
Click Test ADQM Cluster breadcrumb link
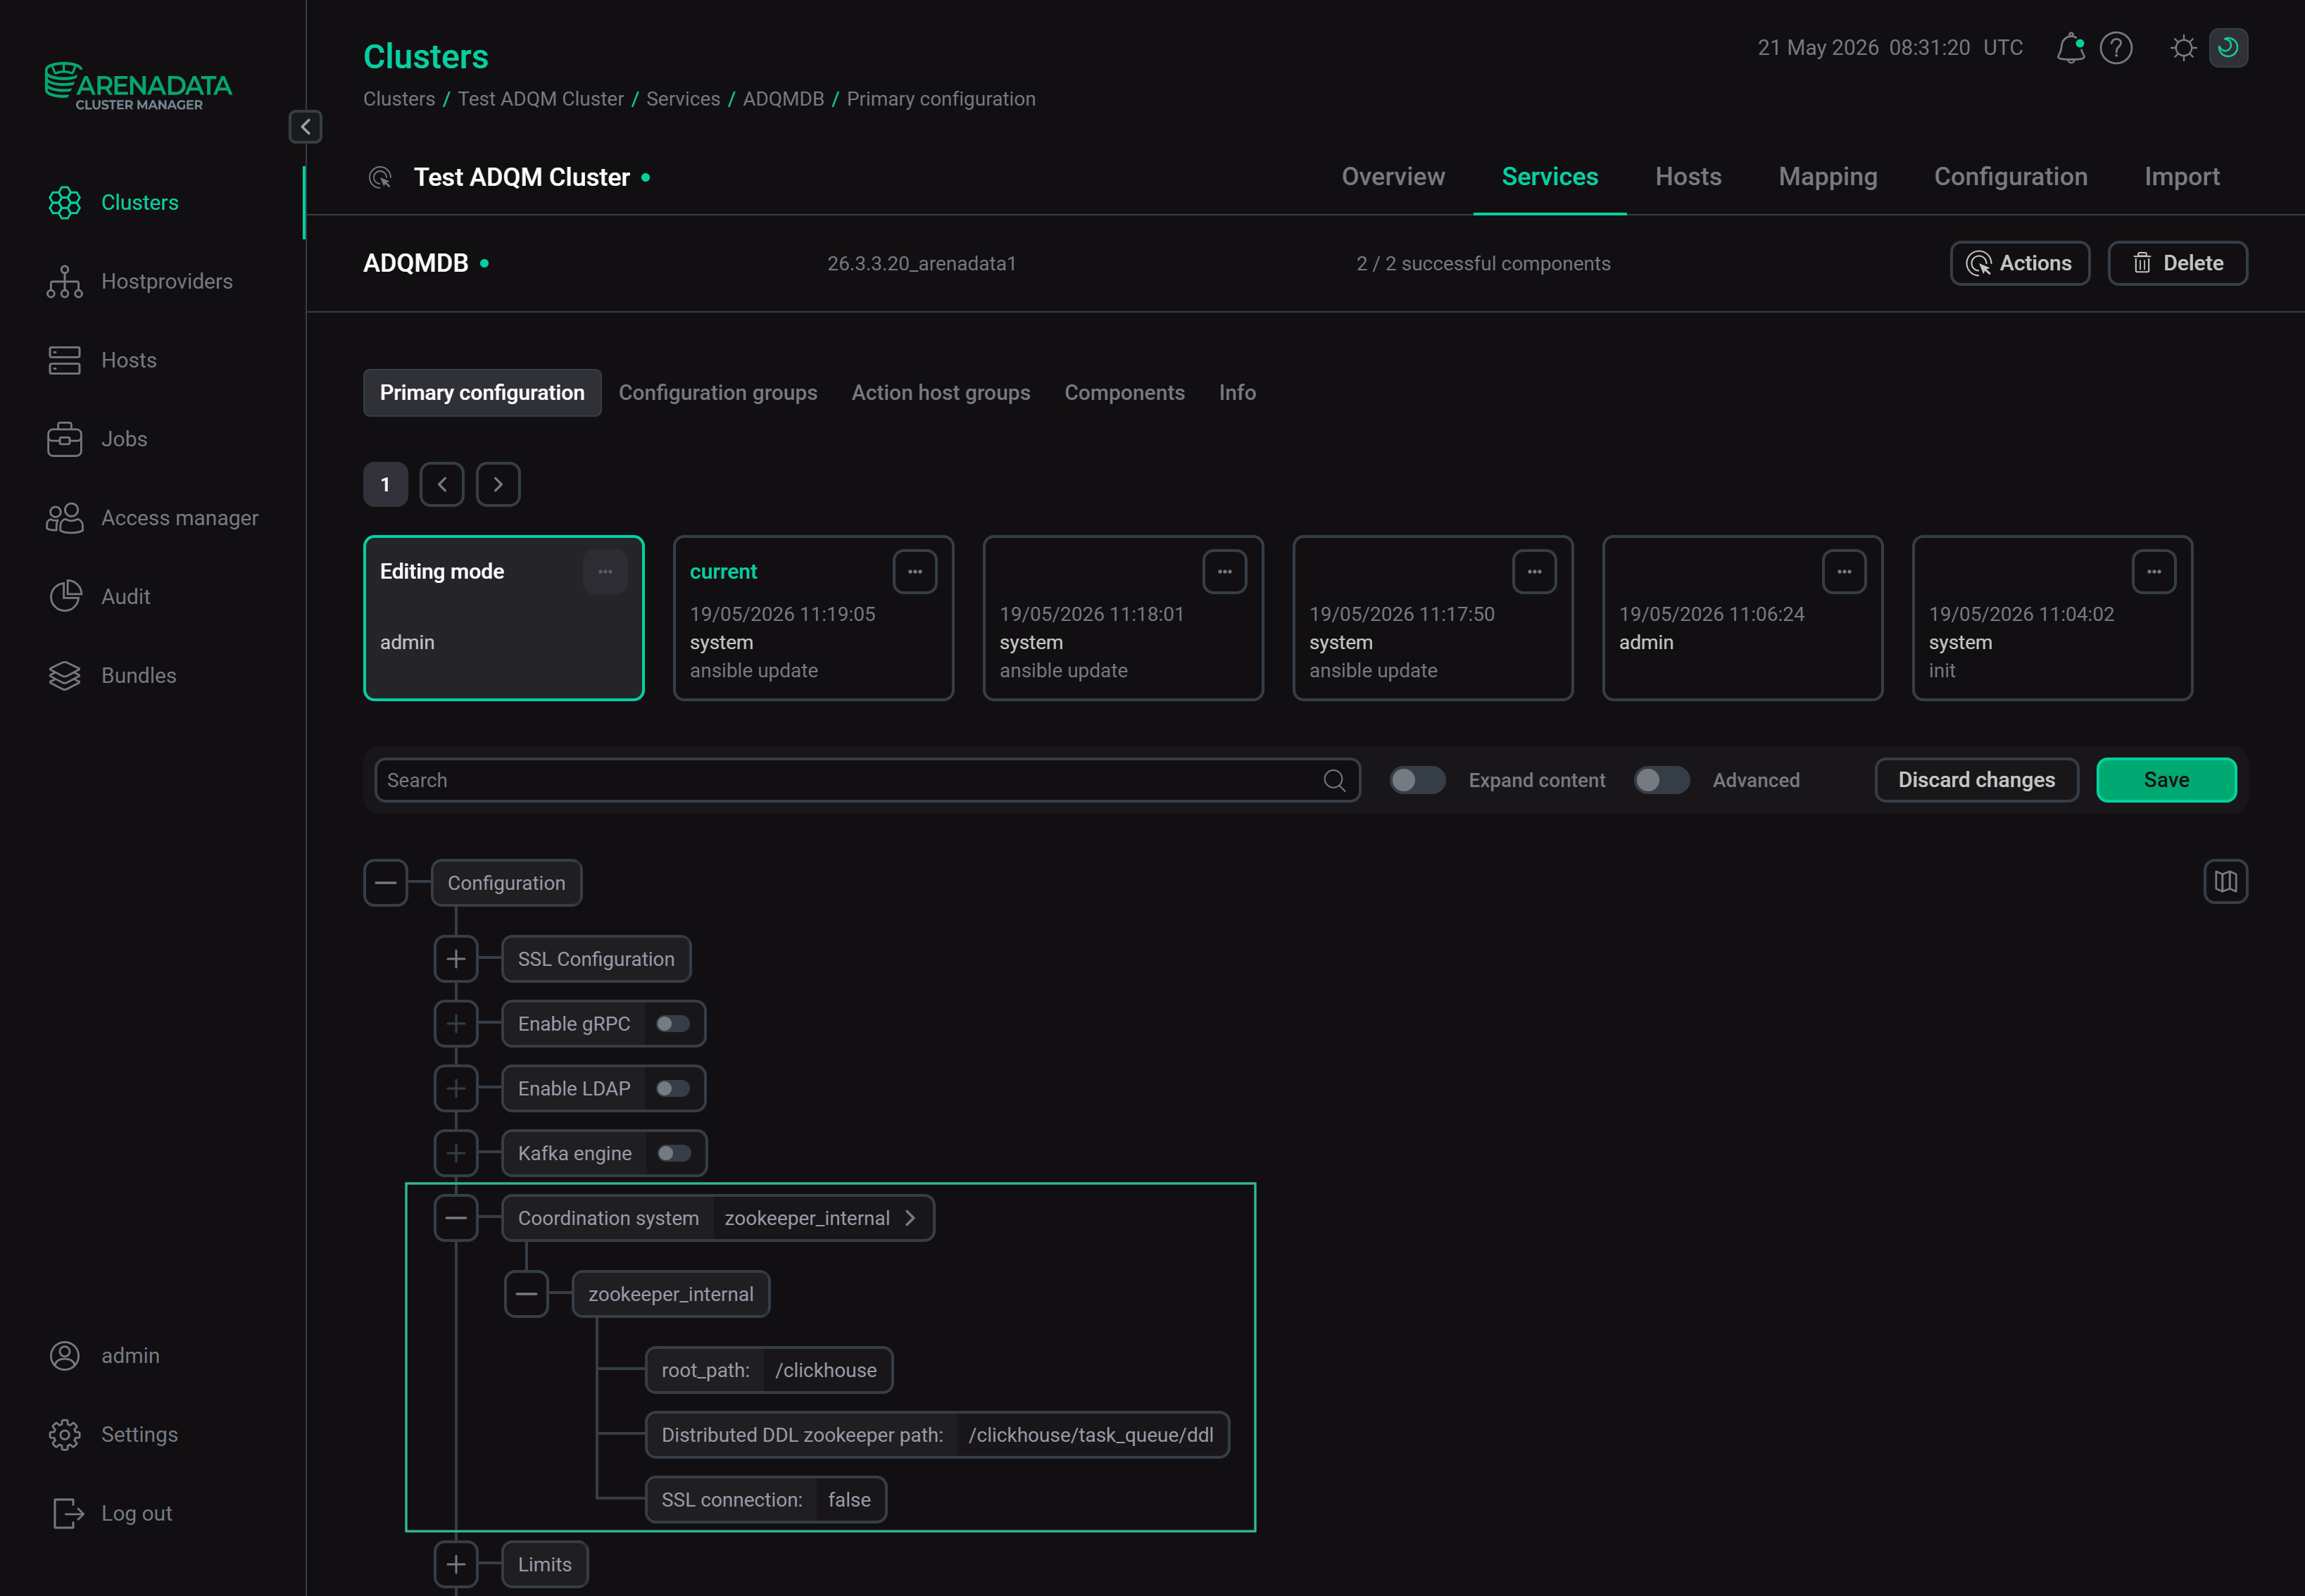tap(541, 99)
